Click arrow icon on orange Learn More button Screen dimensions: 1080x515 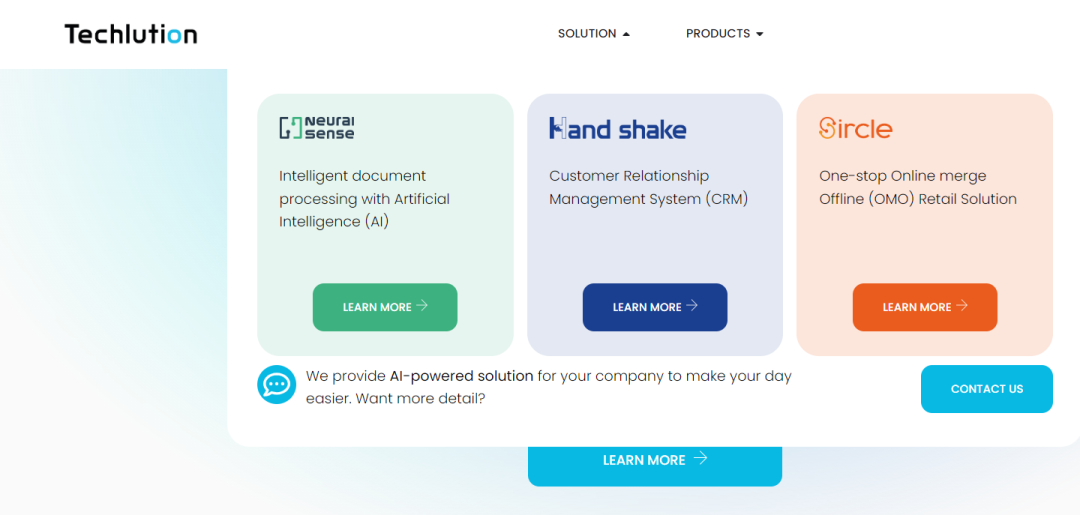click(x=962, y=306)
